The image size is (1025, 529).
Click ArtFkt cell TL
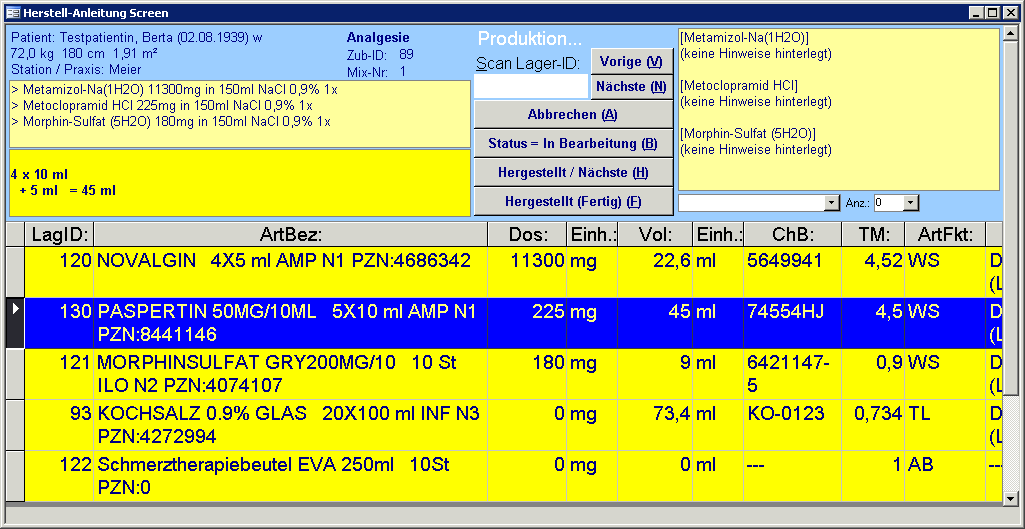945,425
